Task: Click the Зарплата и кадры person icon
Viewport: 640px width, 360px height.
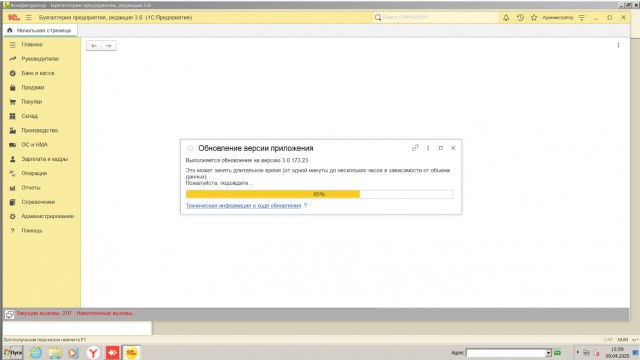Action: pos(13,159)
